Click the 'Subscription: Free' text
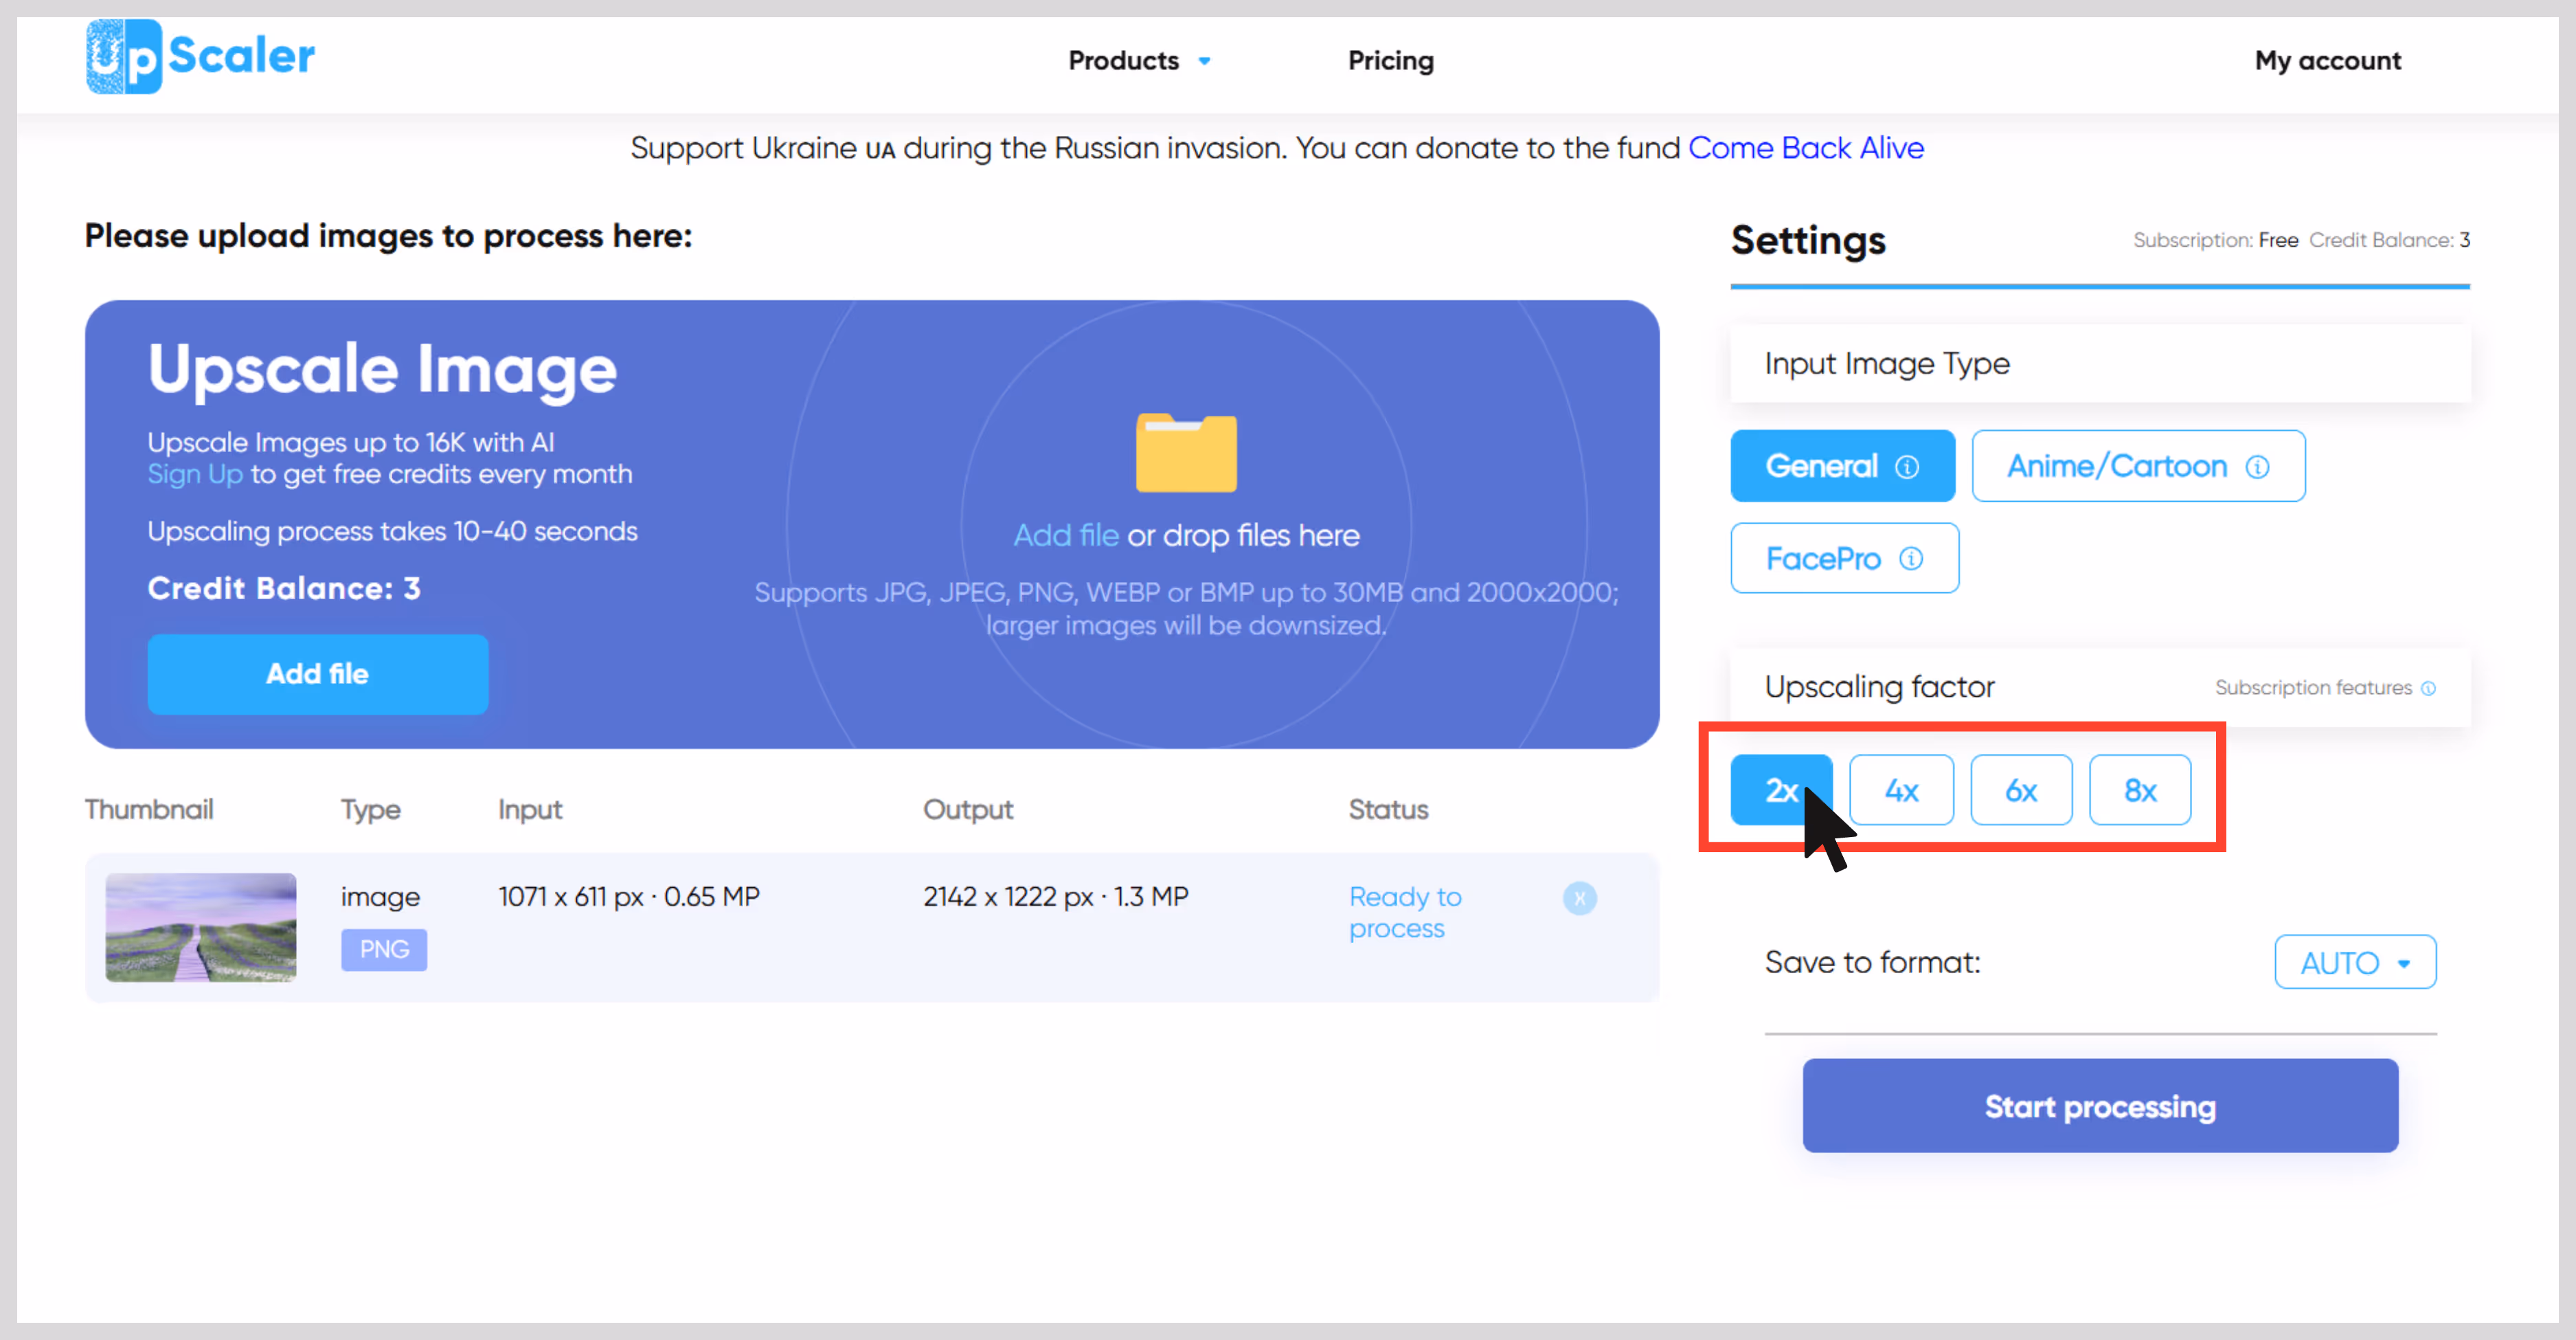The image size is (2576, 1340). [2215, 240]
